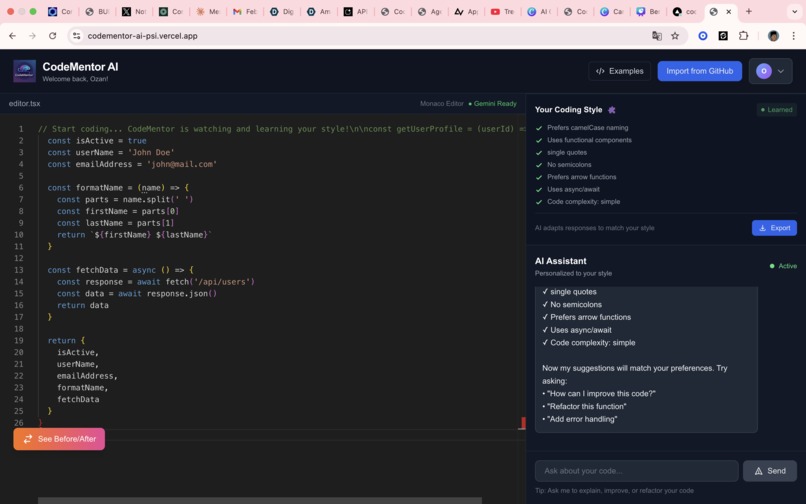Switch to the 'Dig' tab

pos(281,11)
